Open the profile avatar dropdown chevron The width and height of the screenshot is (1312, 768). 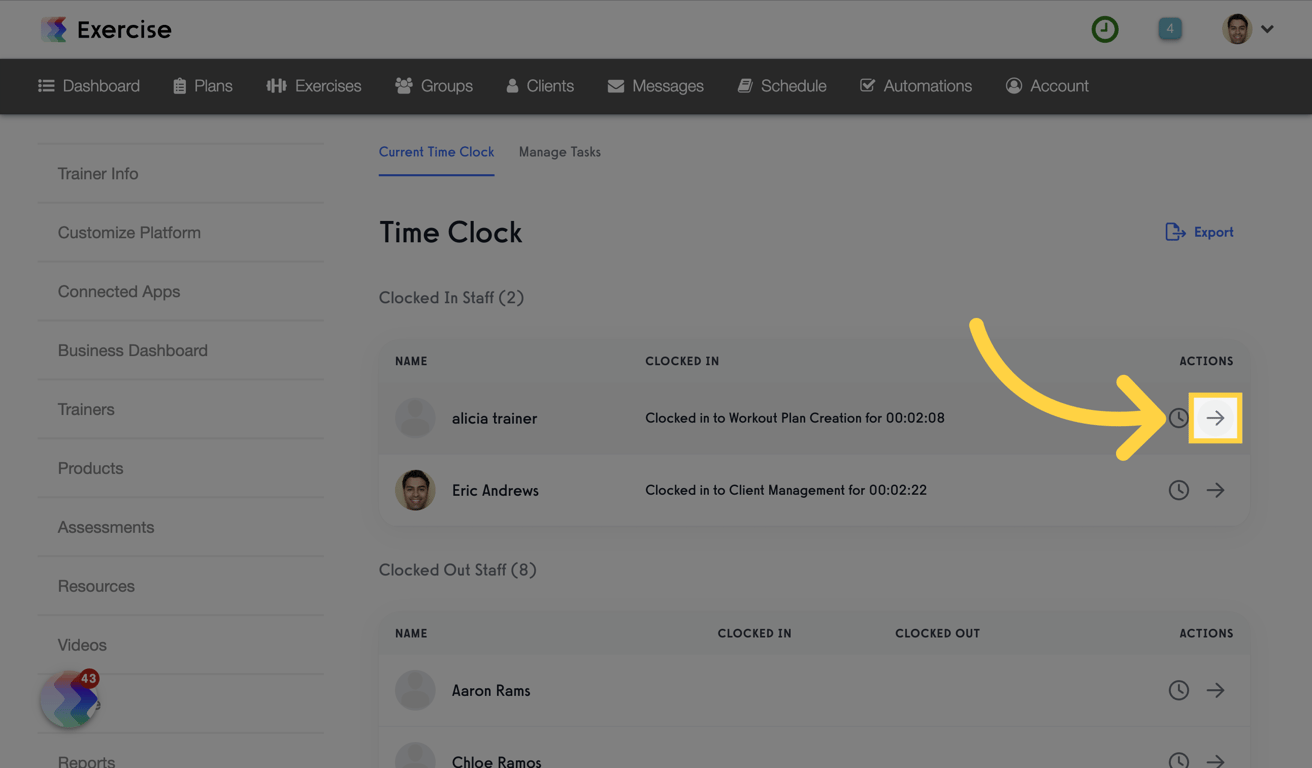[1268, 29]
